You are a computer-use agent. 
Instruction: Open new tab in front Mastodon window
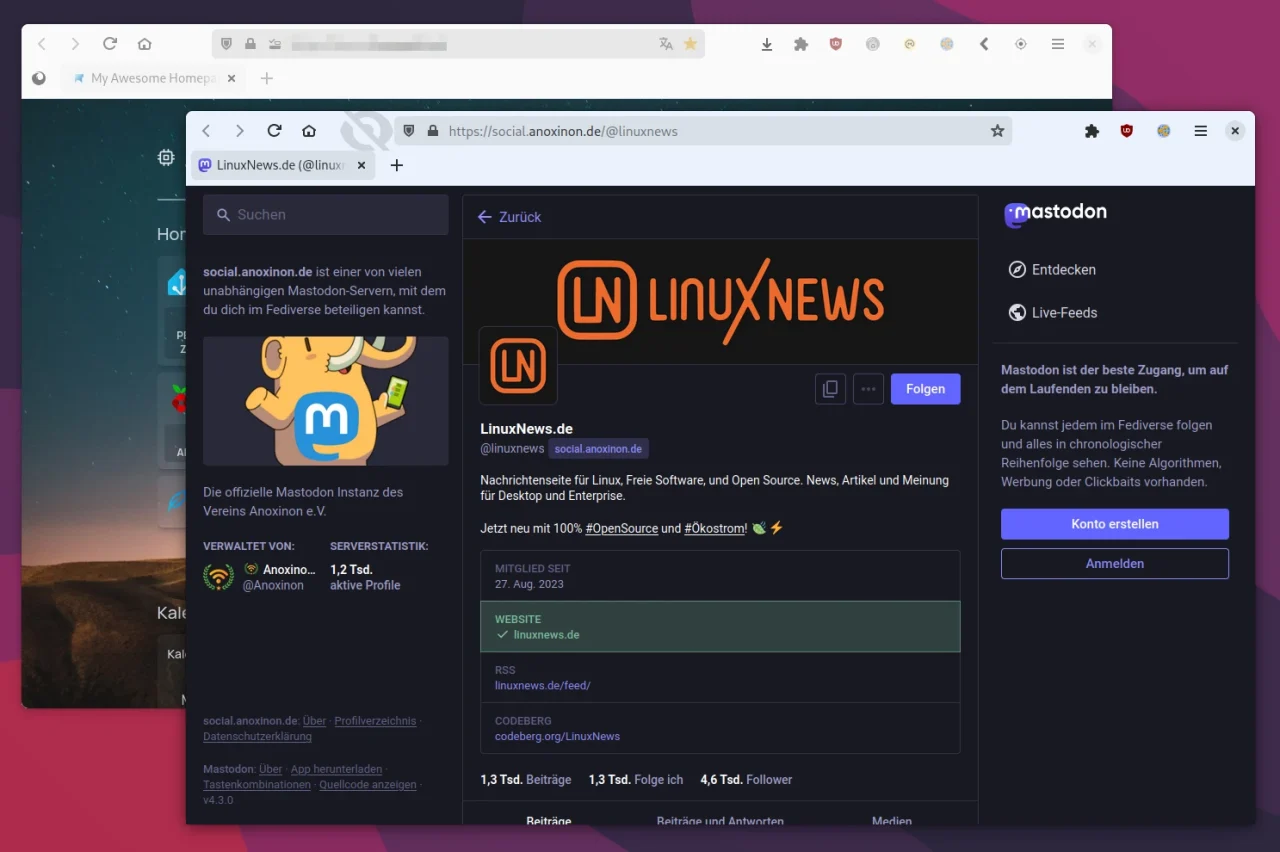[397, 165]
